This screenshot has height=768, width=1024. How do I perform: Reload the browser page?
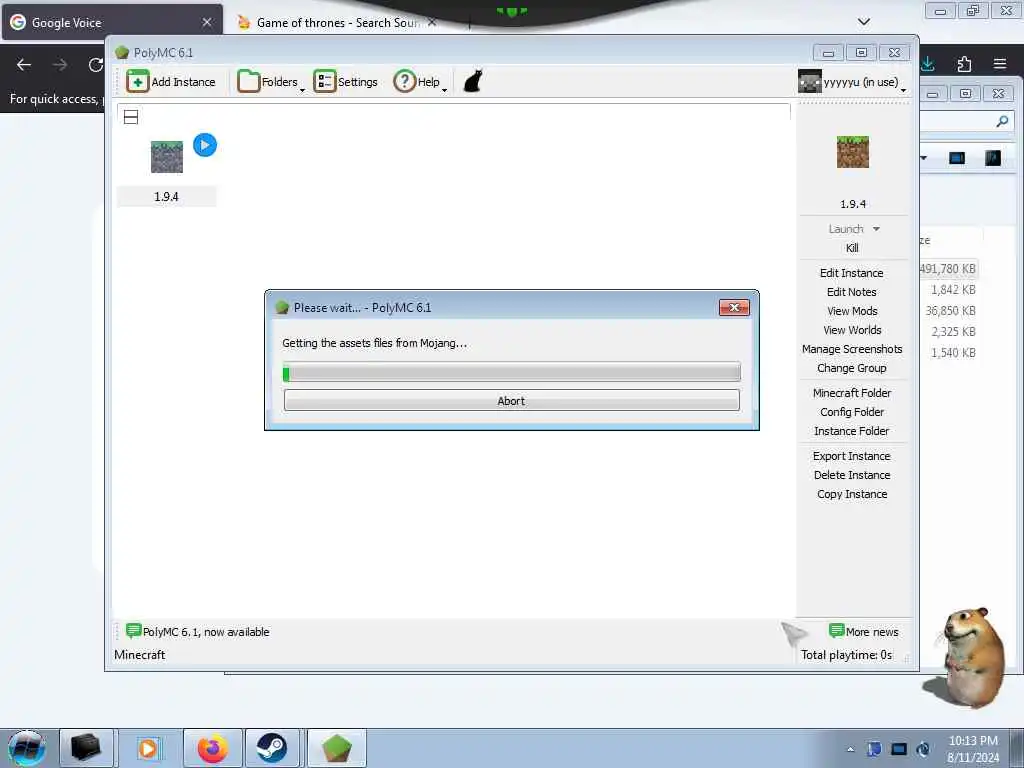click(x=96, y=65)
